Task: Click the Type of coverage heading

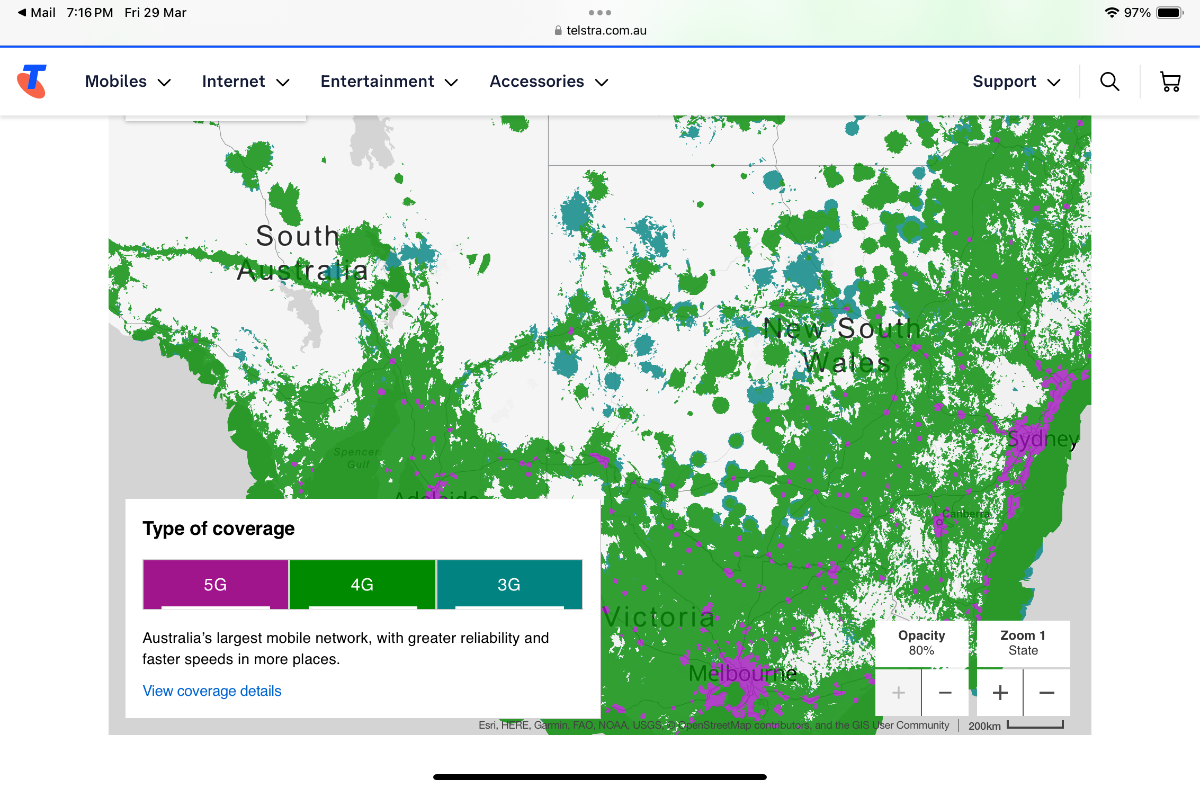Action: coord(219,529)
